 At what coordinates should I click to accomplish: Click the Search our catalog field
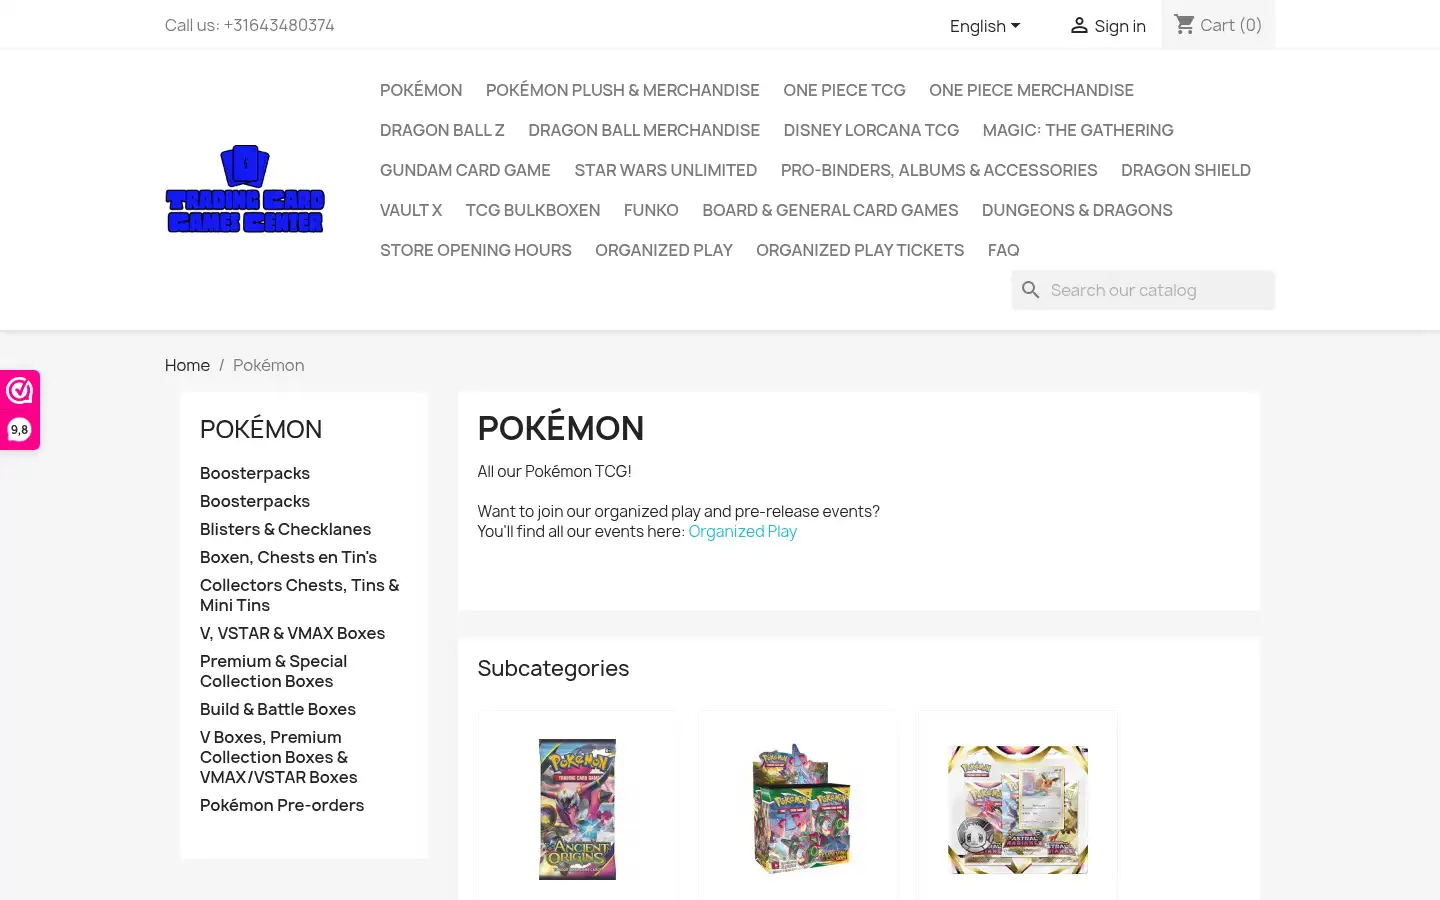point(1143,290)
